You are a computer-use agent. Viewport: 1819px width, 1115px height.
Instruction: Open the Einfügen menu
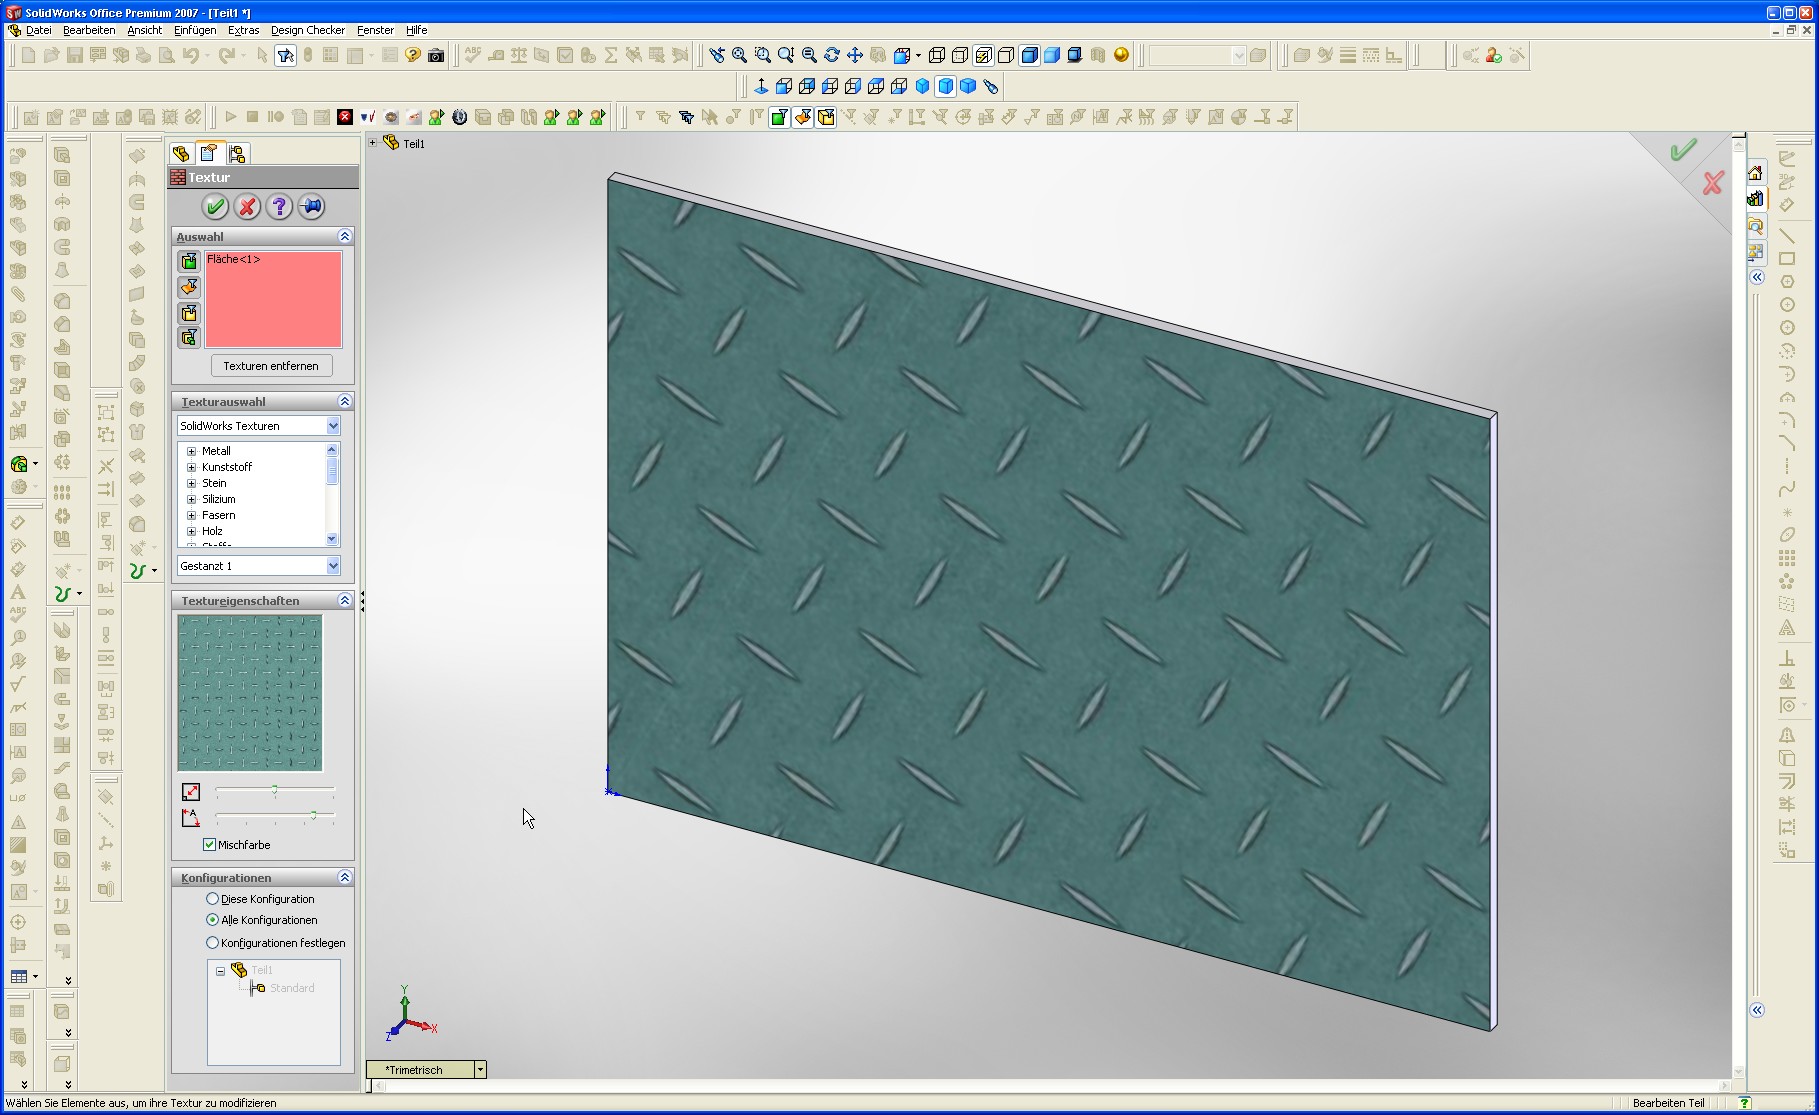[x=195, y=30]
